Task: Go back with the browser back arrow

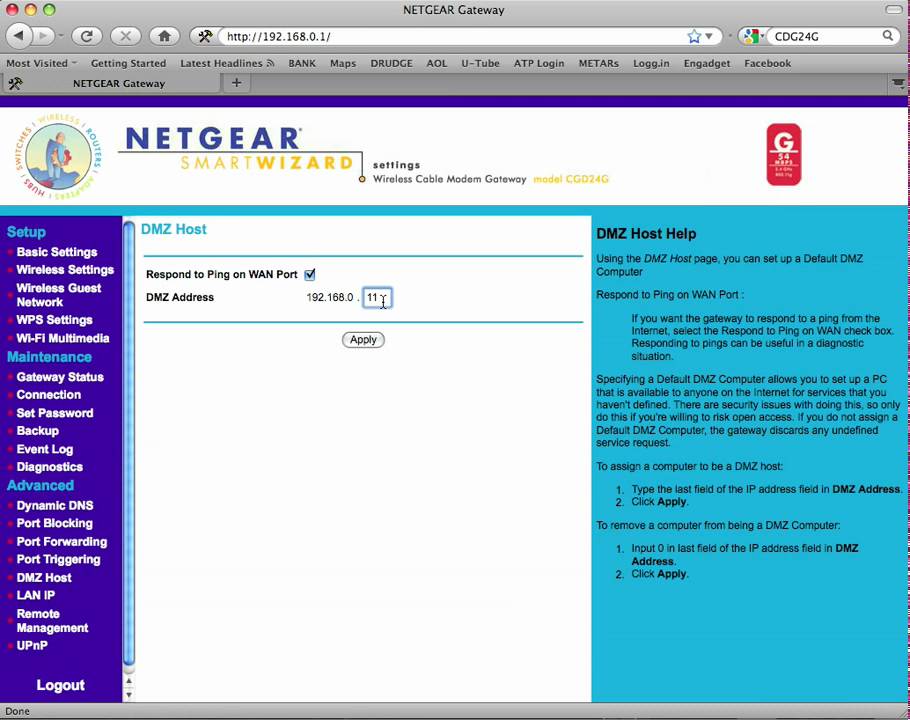Action: [x=19, y=36]
